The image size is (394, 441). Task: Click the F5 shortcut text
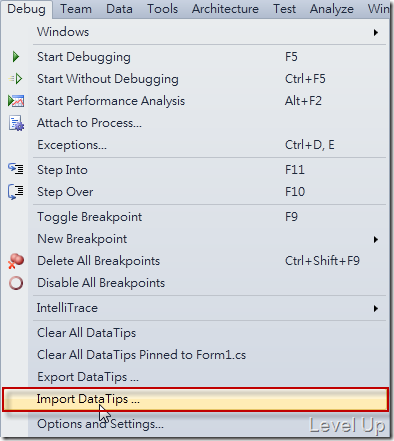pyautogui.click(x=291, y=57)
